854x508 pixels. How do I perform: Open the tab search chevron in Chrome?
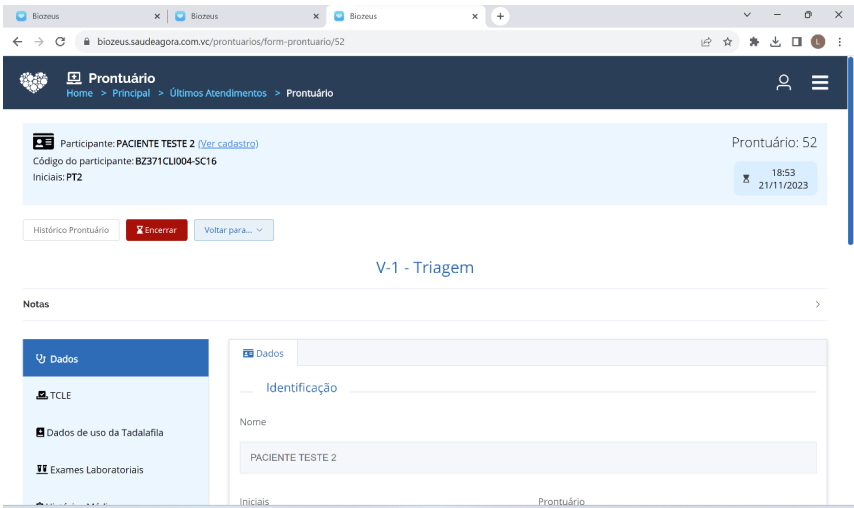[746, 15]
